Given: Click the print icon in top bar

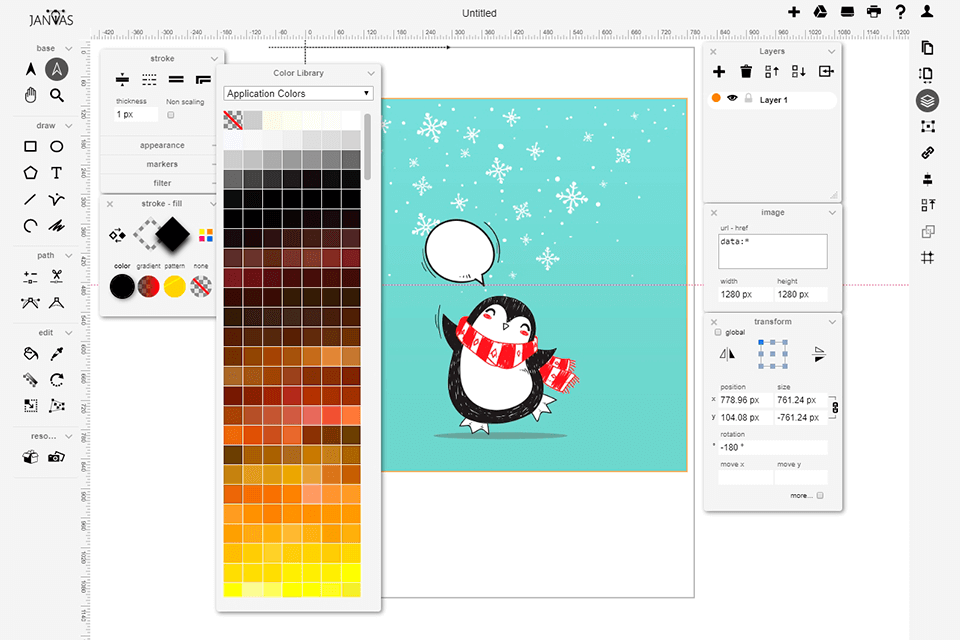Looking at the screenshot, I should [874, 12].
